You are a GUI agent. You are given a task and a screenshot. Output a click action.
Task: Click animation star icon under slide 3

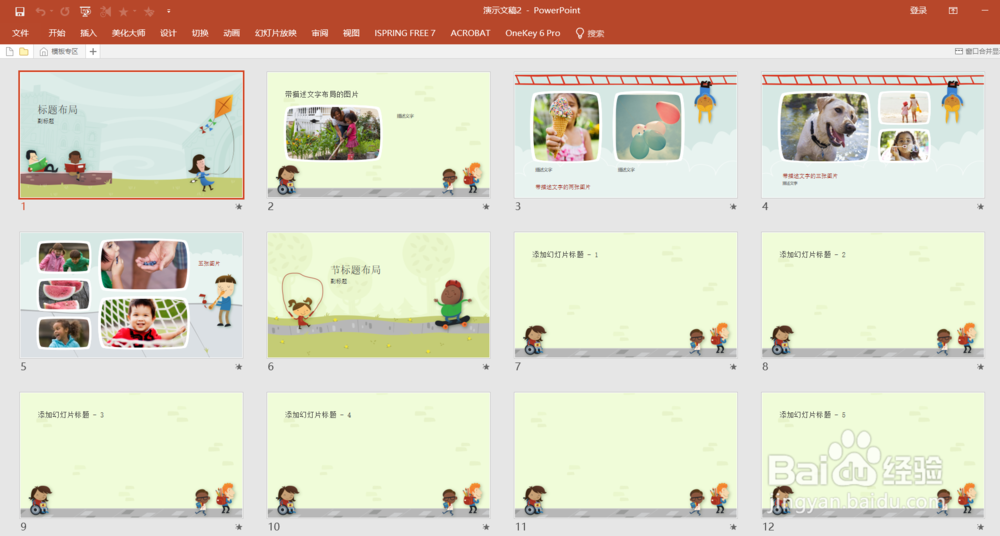click(733, 207)
